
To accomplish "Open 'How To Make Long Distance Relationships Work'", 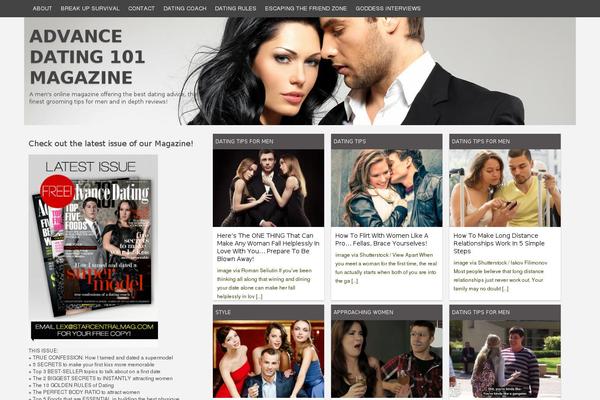I will pyautogui.click(x=499, y=243).
